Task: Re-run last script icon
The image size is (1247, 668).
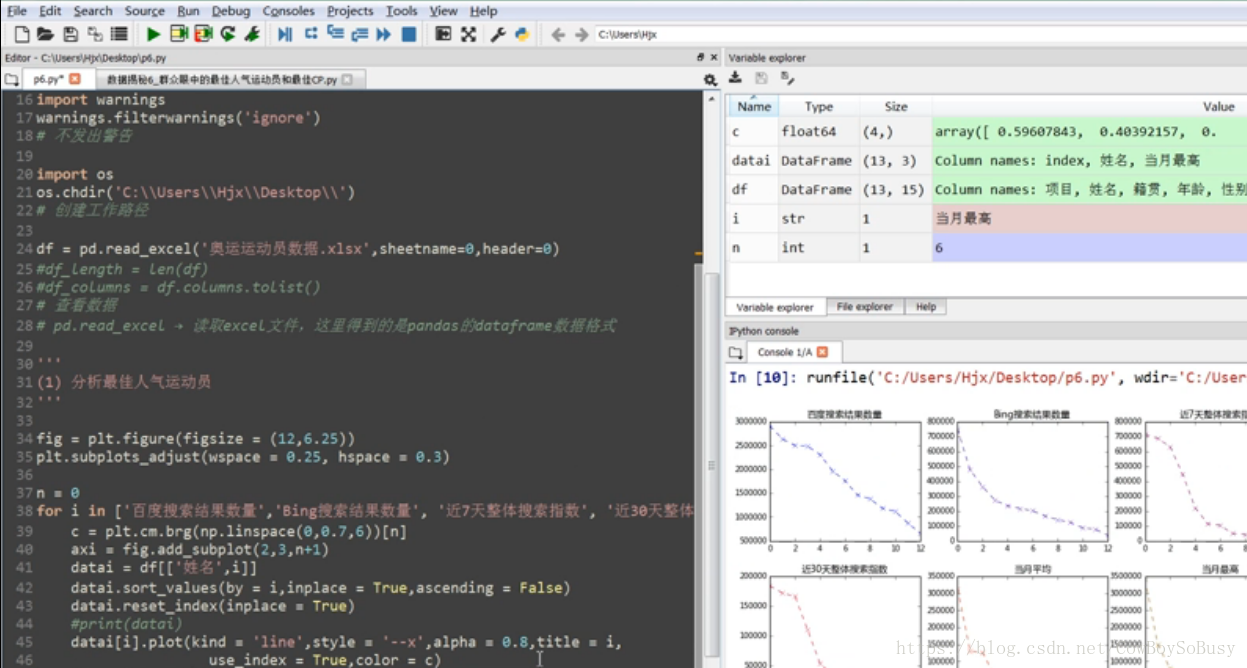Action: point(228,34)
